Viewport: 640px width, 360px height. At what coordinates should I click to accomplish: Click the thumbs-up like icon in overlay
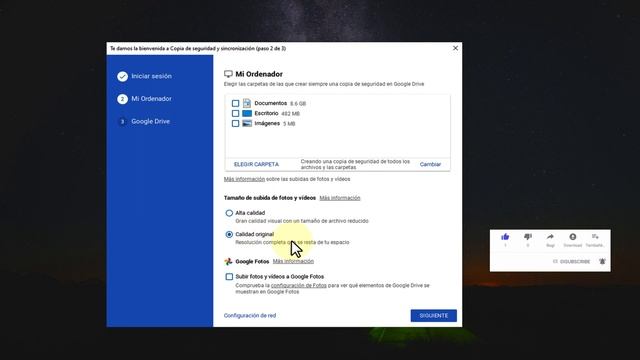[505, 237]
